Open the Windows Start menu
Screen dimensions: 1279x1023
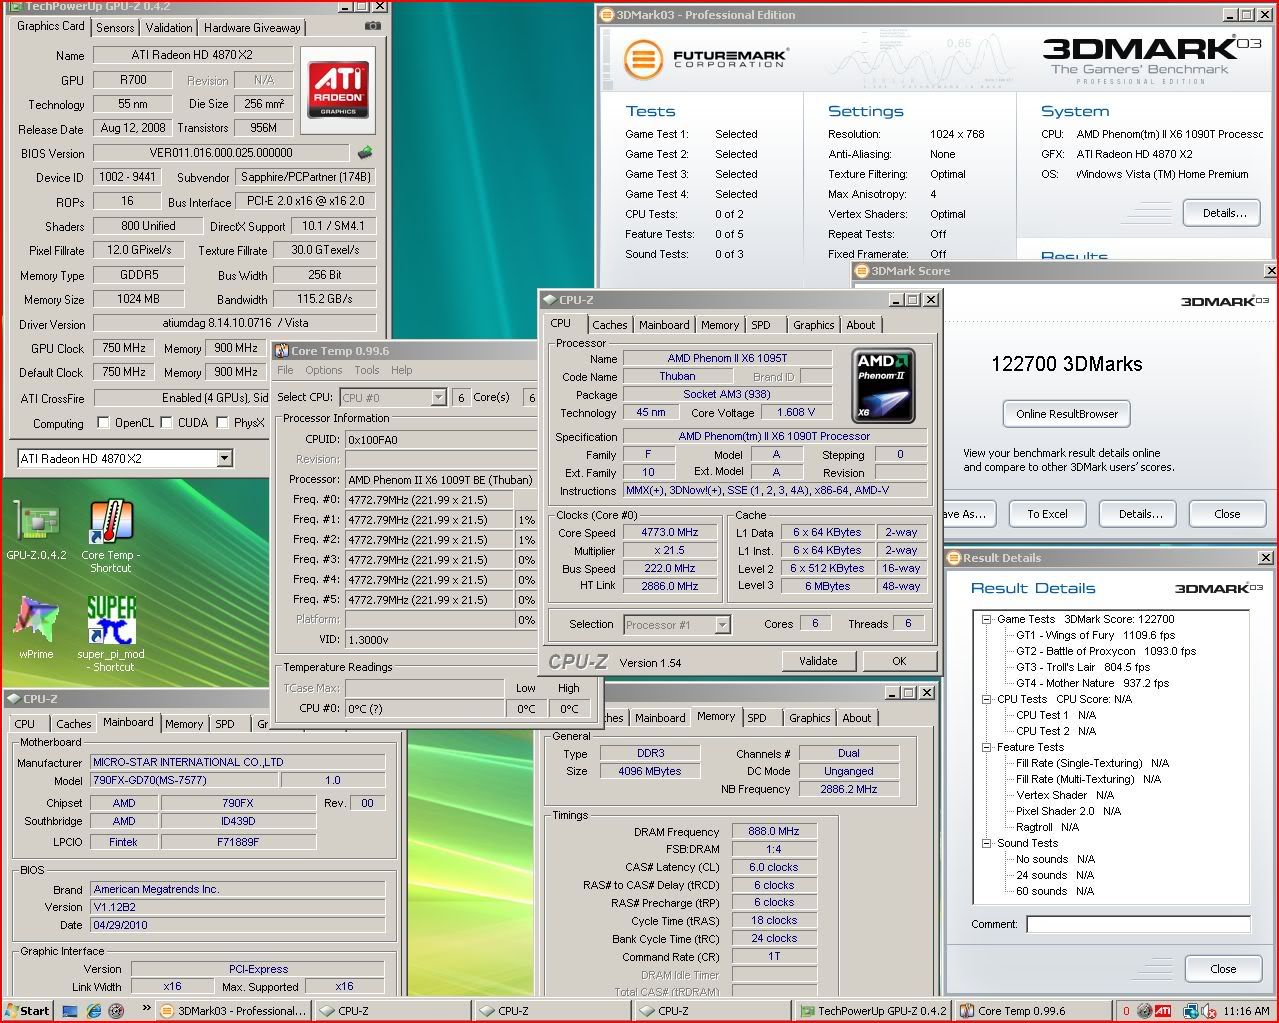coord(28,1011)
